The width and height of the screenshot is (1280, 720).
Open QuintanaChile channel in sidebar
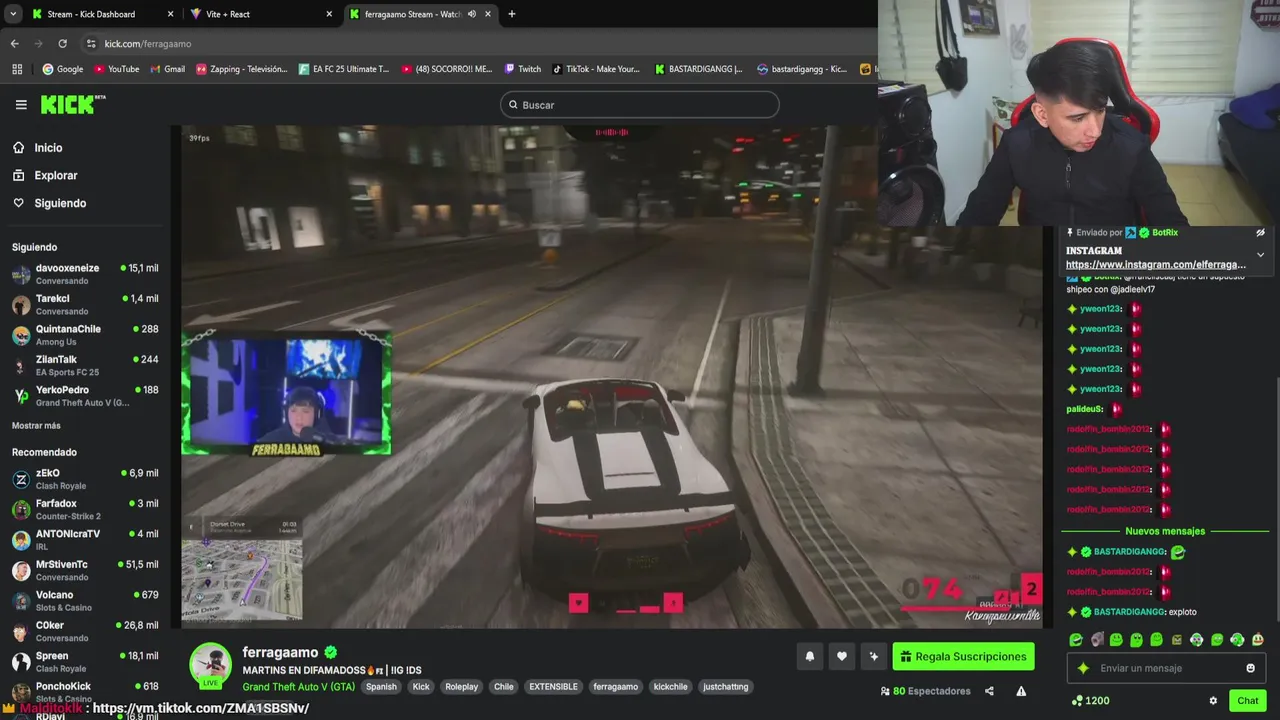coord(85,335)
